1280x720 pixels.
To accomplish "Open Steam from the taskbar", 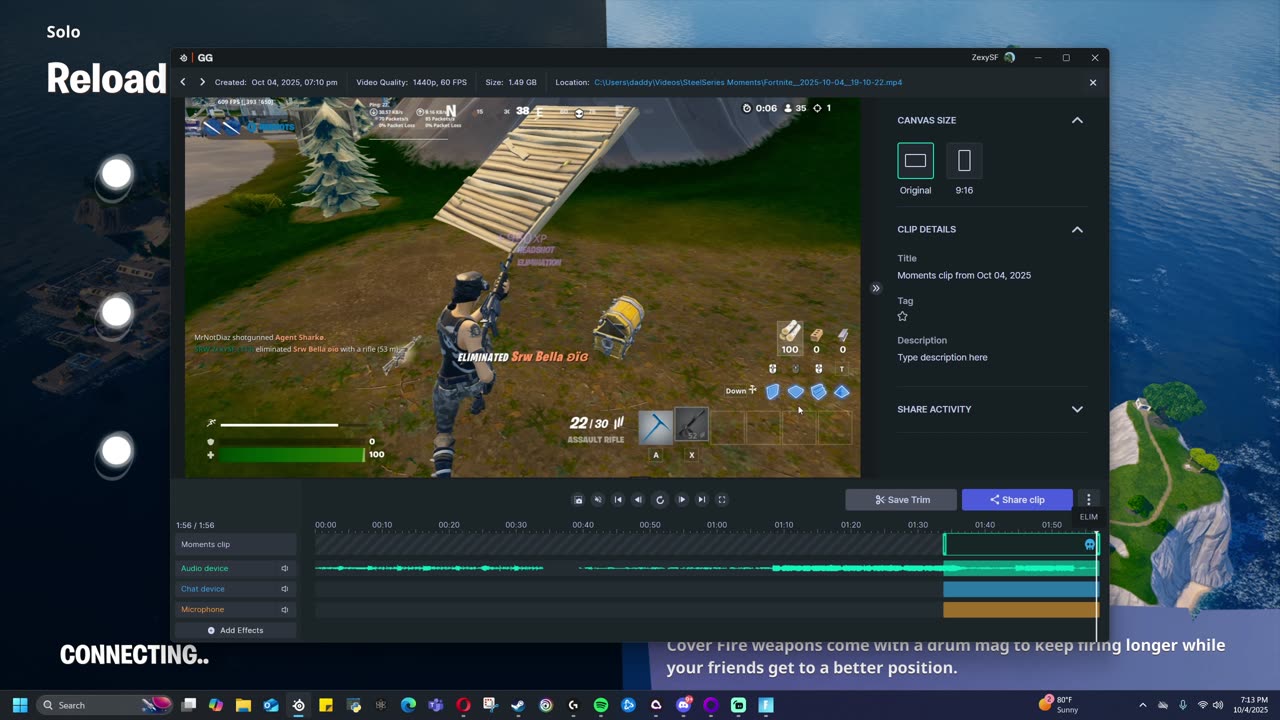I will click(x=518, y=705).
